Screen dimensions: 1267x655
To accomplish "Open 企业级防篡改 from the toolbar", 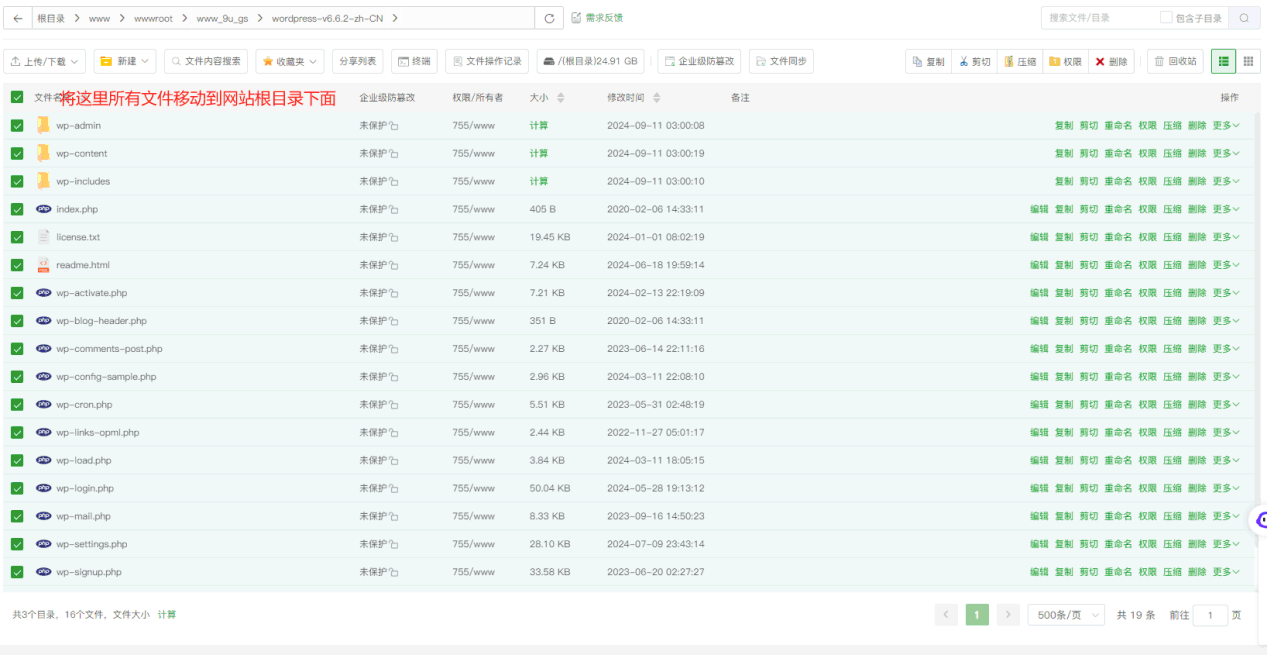I will 699,61.
